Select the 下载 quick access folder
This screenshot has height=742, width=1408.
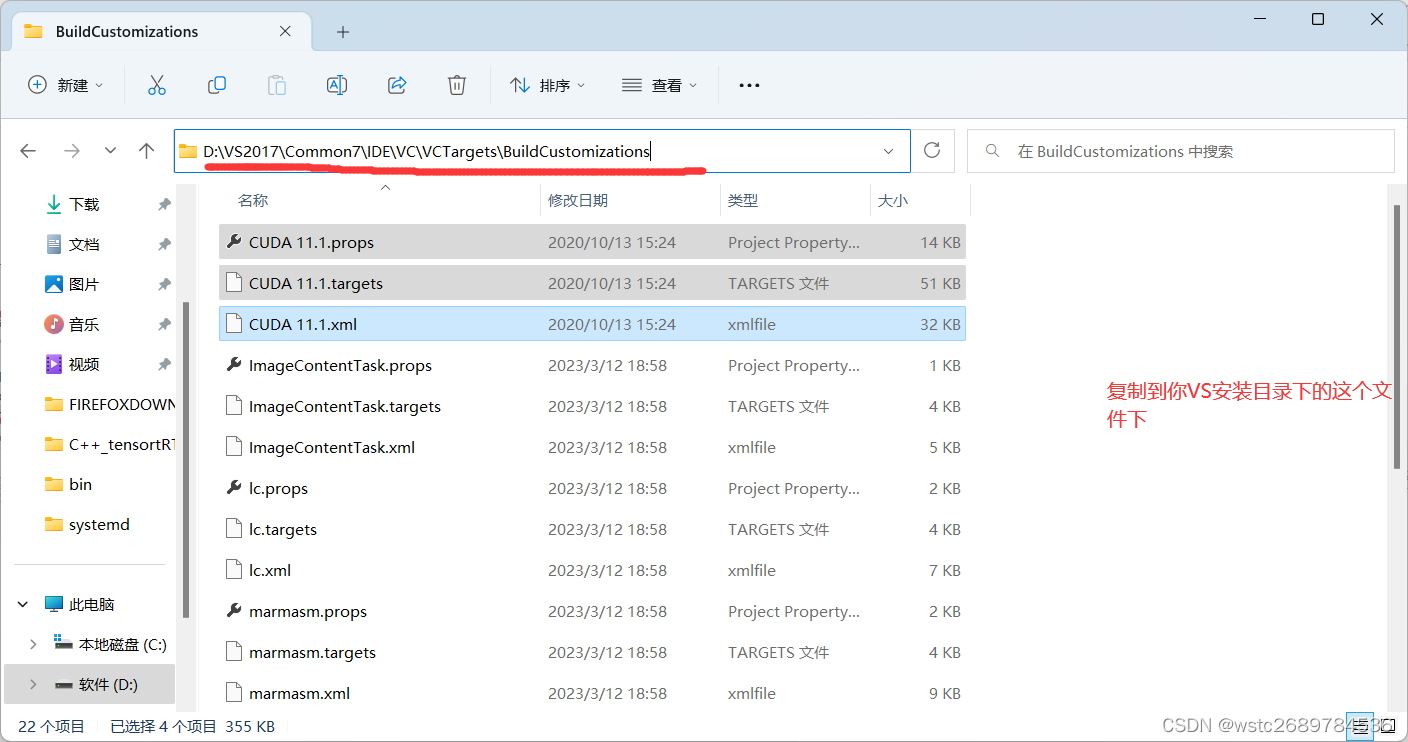[84, 204]
